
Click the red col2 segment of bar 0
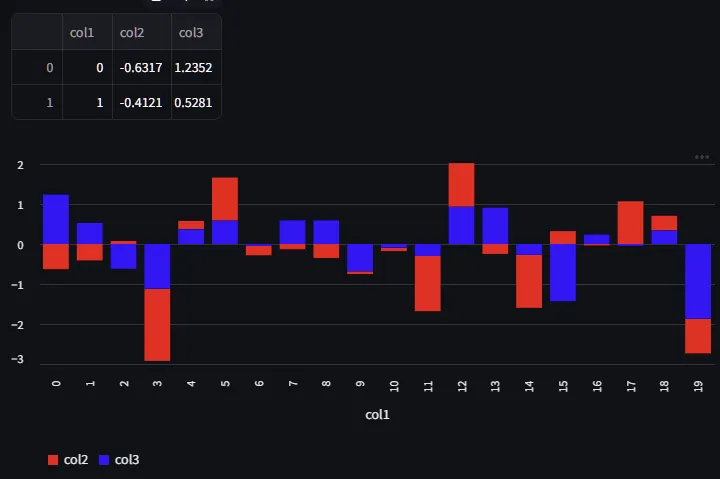click(x=56, y=257)
